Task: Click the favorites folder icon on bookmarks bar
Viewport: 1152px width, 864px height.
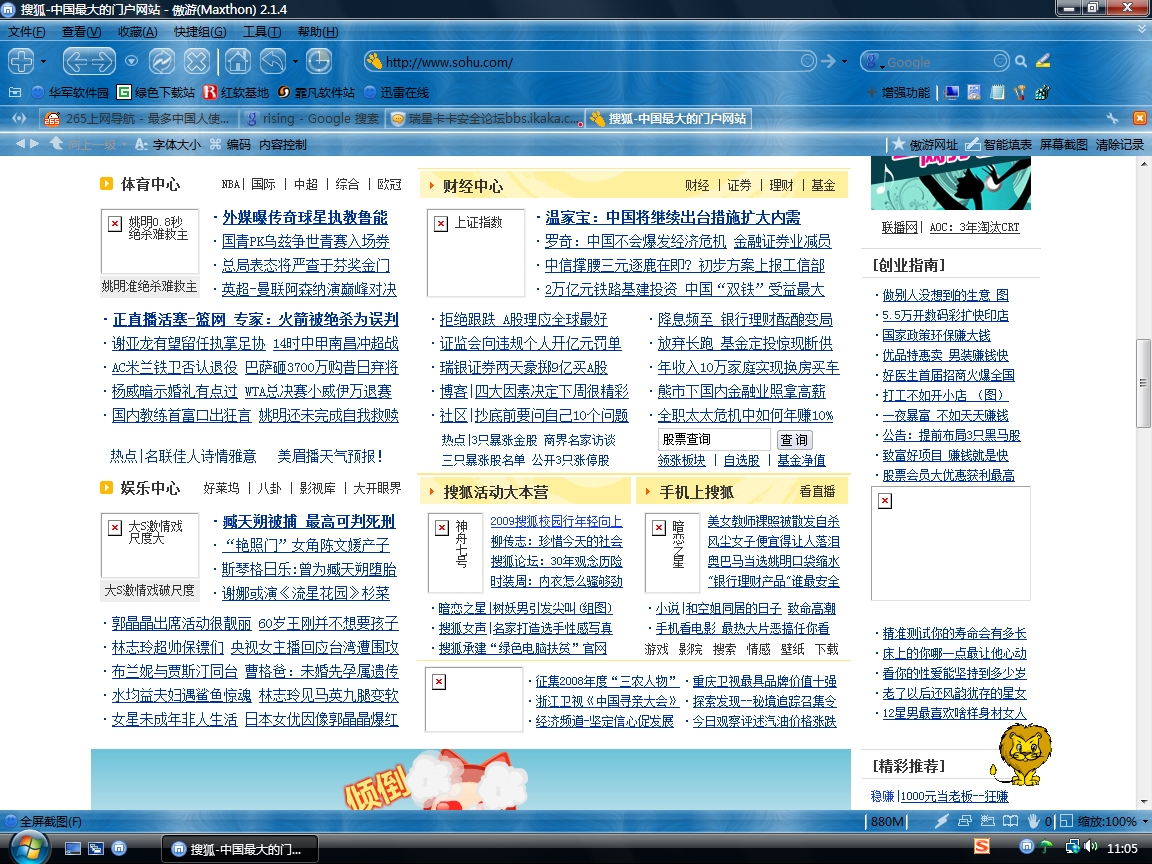Action: point(15,92)
